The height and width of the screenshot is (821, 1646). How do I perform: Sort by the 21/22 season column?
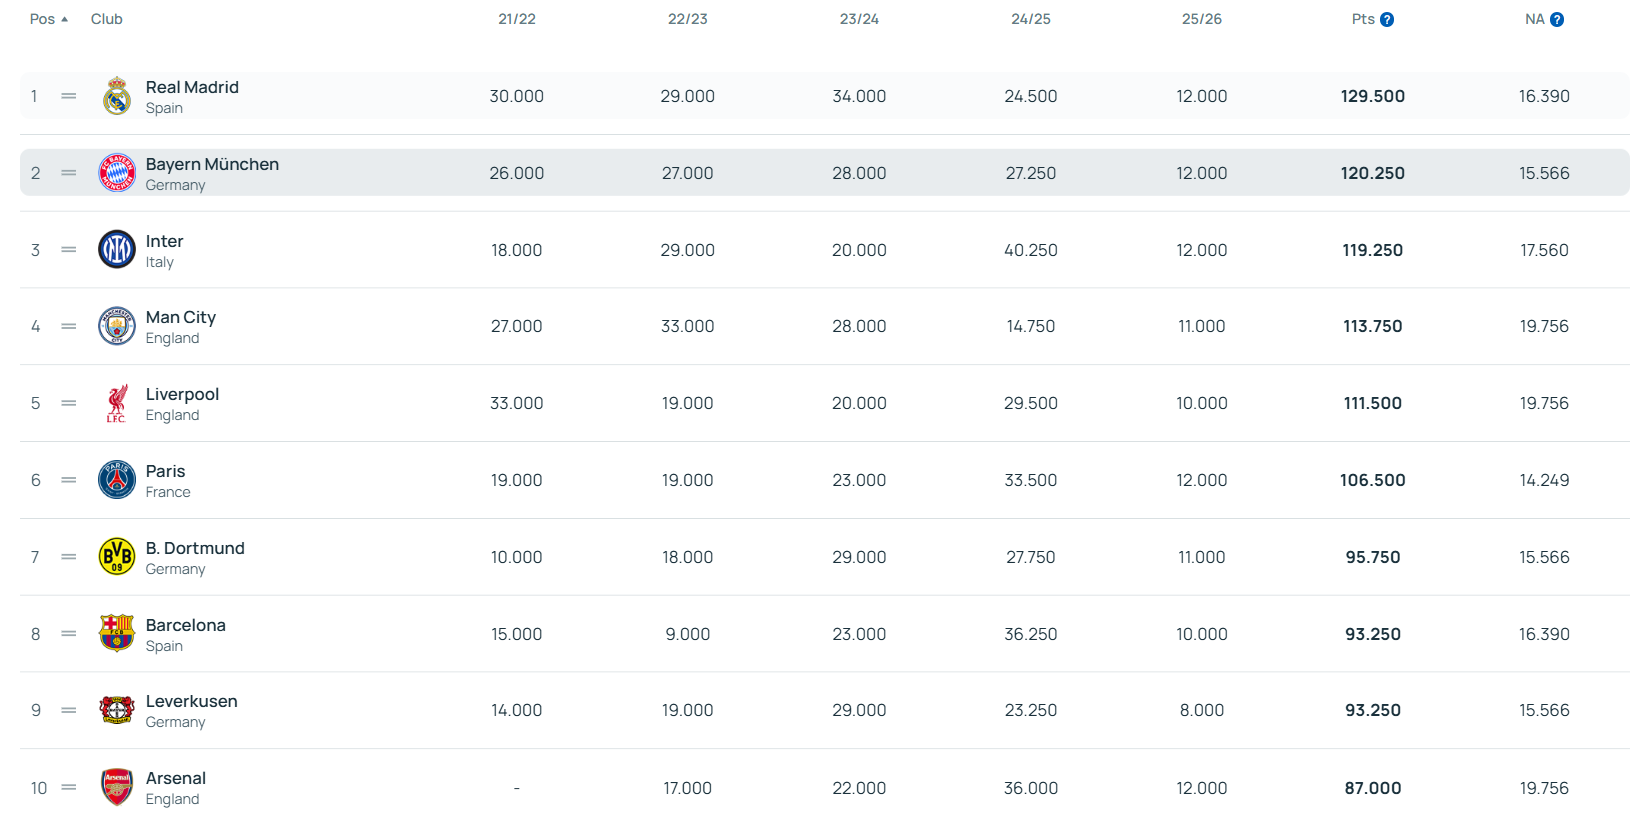point(517,19)
